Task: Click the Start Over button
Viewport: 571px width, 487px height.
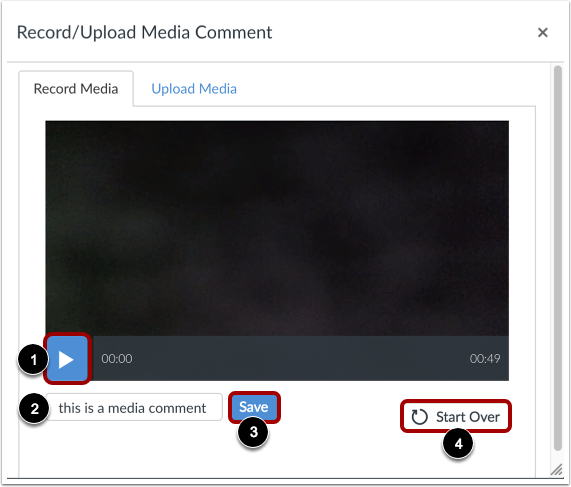Action: click(x=456, y=416)
